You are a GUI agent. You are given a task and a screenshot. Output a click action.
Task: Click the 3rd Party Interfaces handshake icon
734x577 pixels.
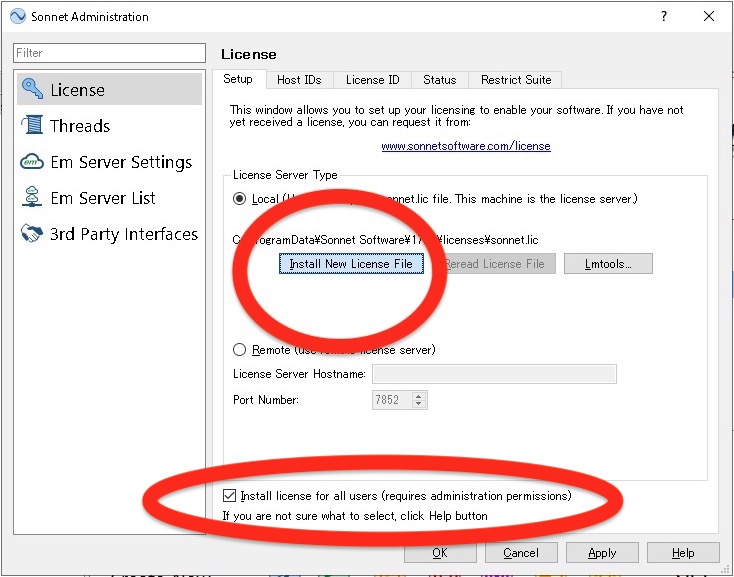pos(31,233)
